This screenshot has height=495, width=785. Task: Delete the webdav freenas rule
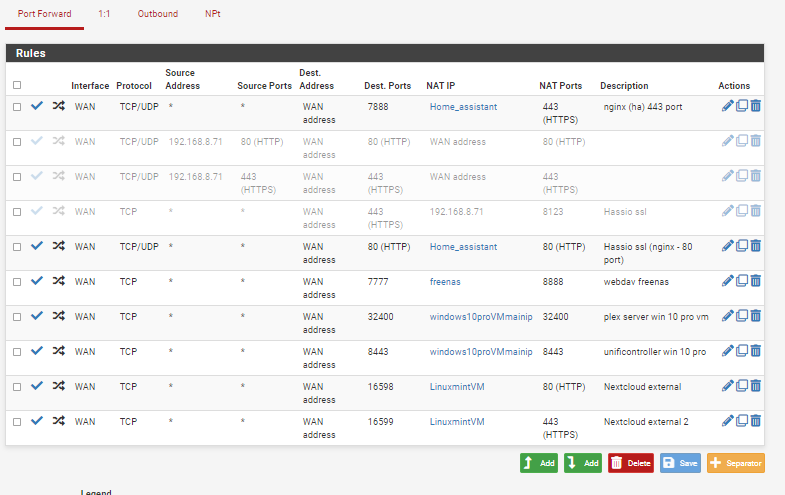[x=755, y=281]
